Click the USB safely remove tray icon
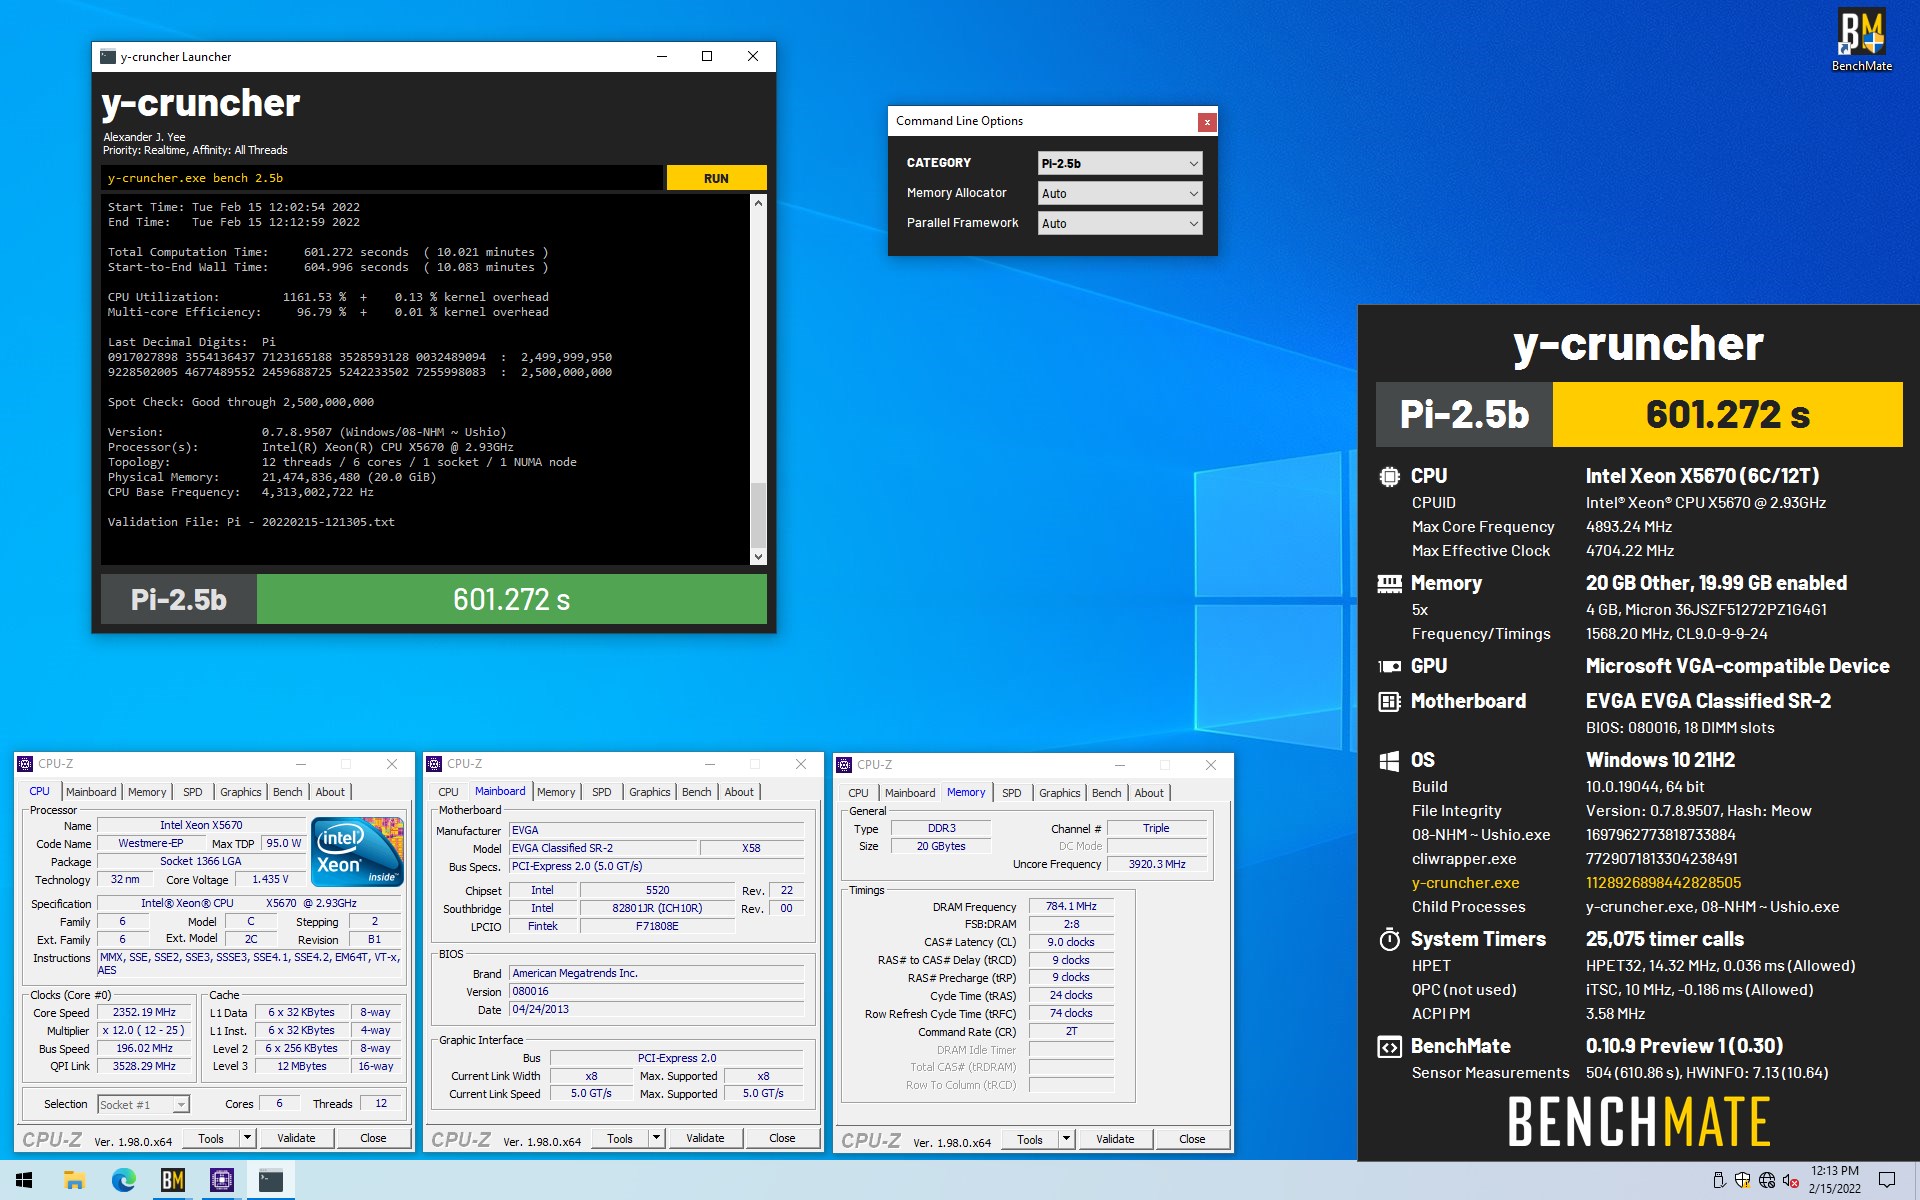This screenshot has width=1920, height=1200. (1718, 1180)
